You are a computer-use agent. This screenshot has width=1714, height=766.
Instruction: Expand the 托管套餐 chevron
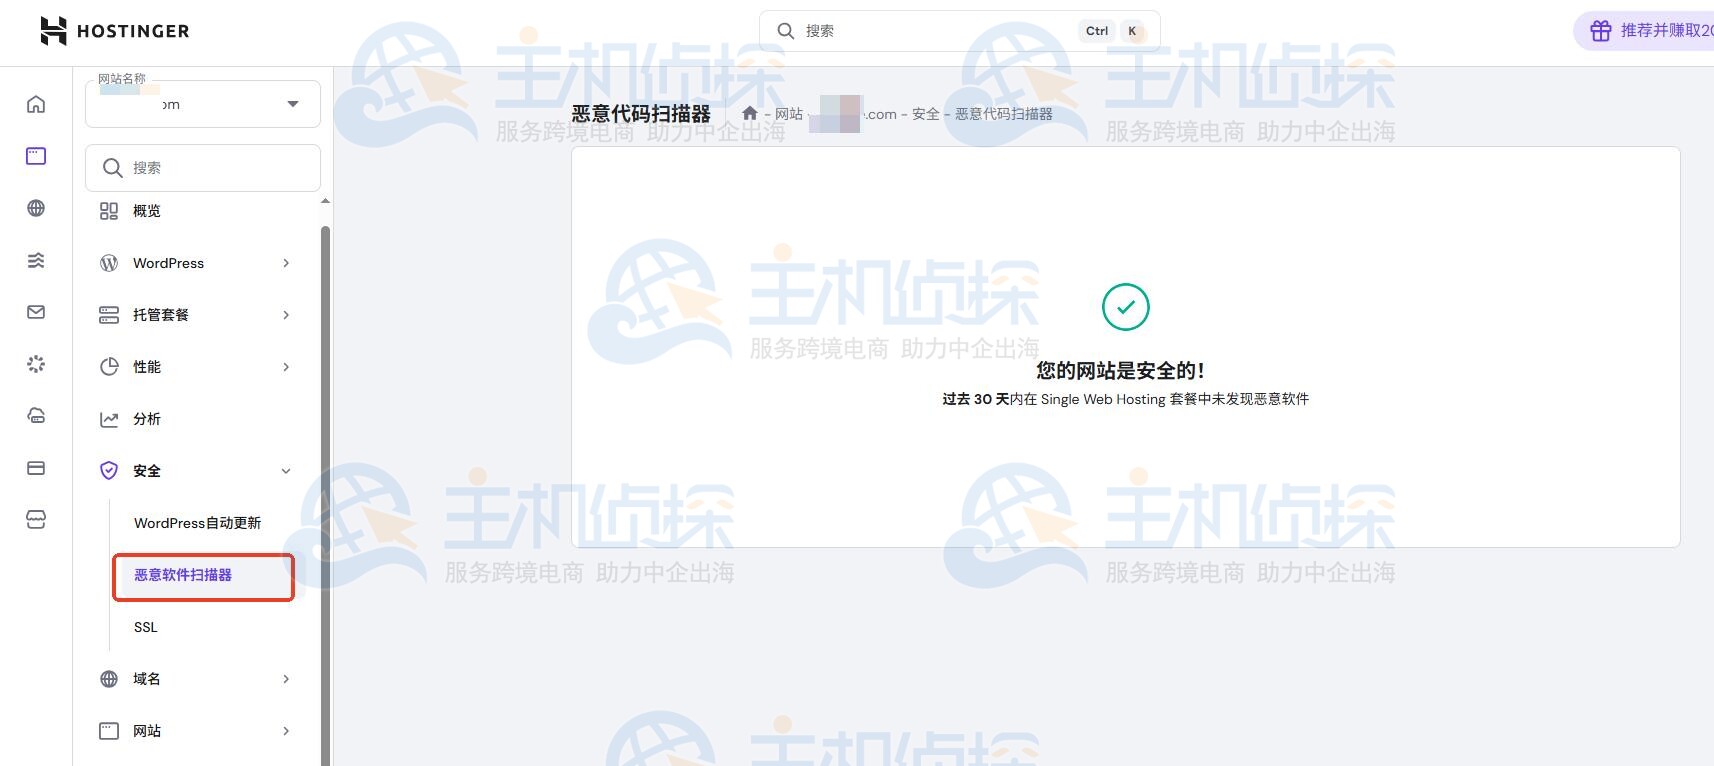[286, 315]
